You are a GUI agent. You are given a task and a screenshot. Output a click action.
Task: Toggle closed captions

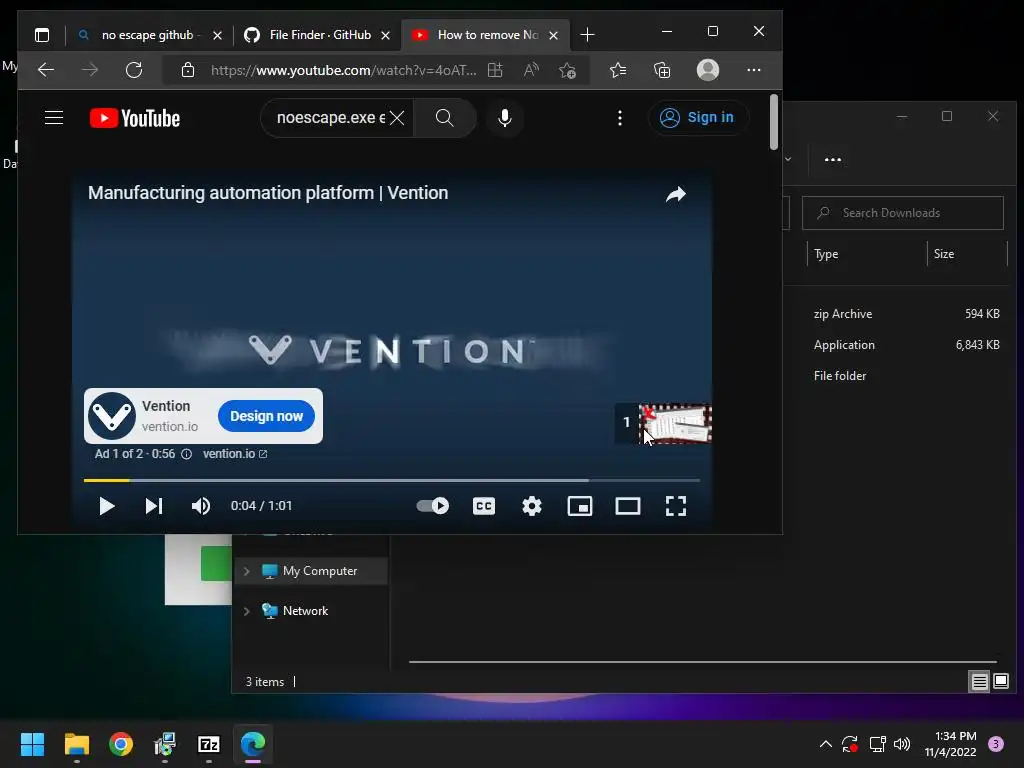tap(484, 506)
